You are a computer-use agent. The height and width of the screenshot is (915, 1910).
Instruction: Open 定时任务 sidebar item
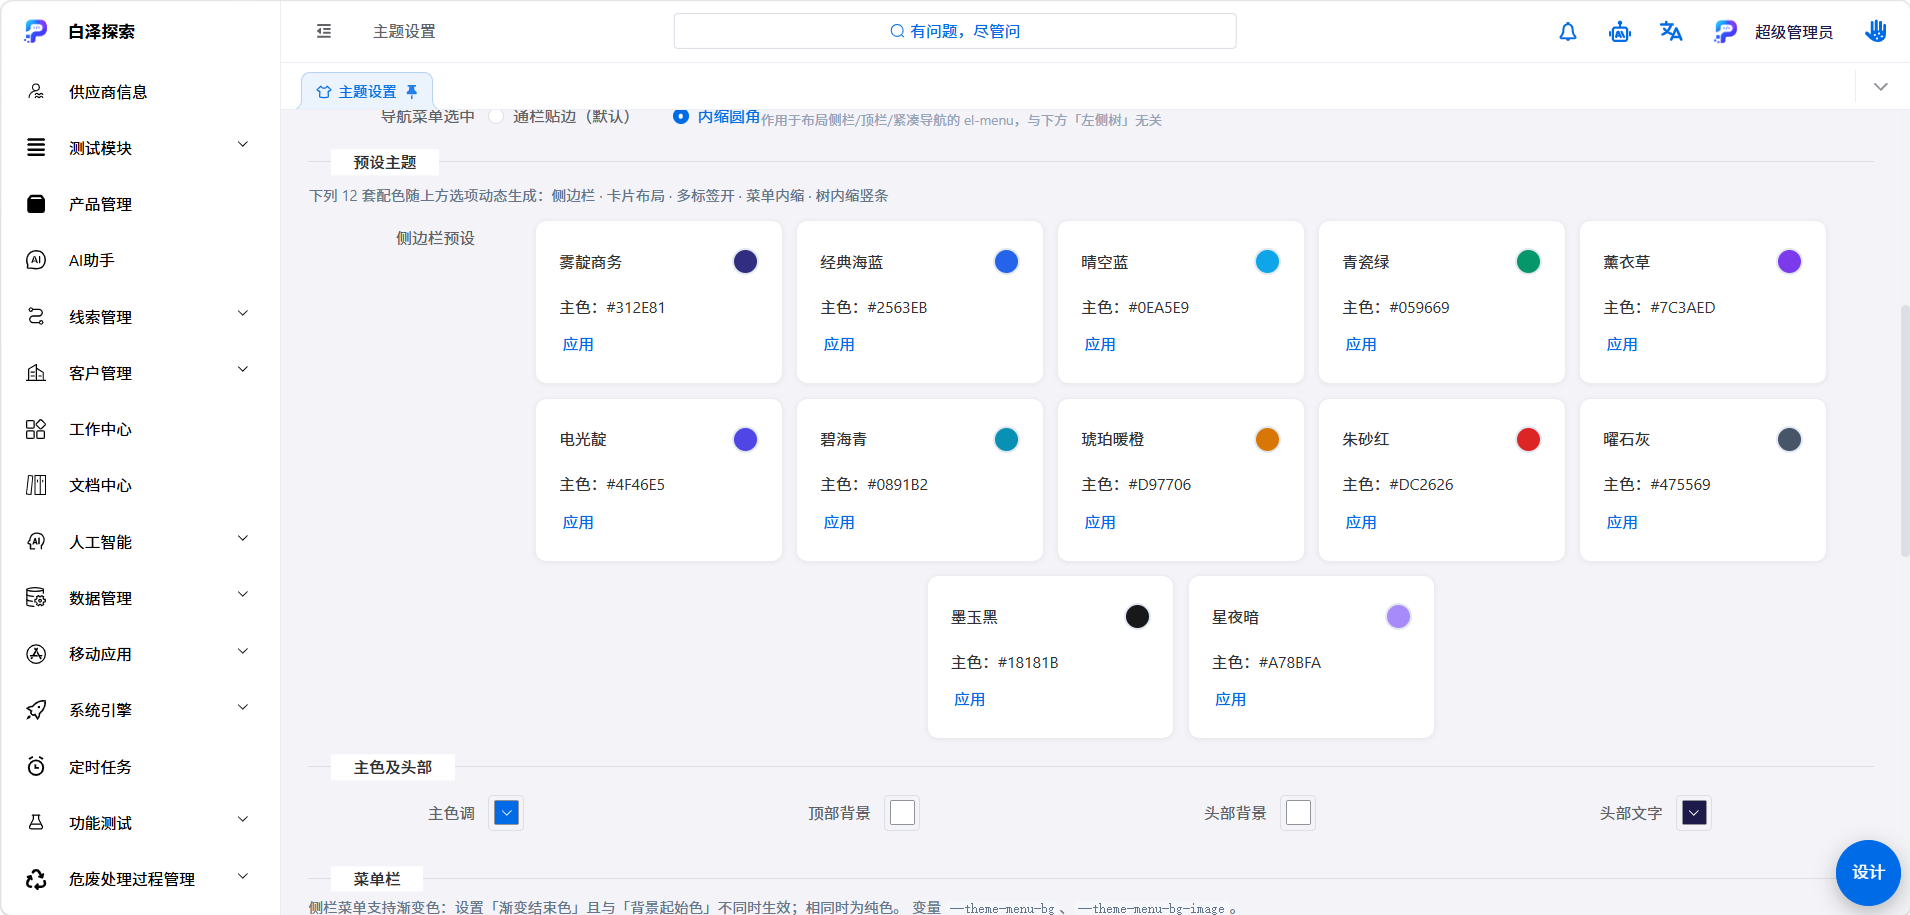pyautogui.click(x=140, y=767)
